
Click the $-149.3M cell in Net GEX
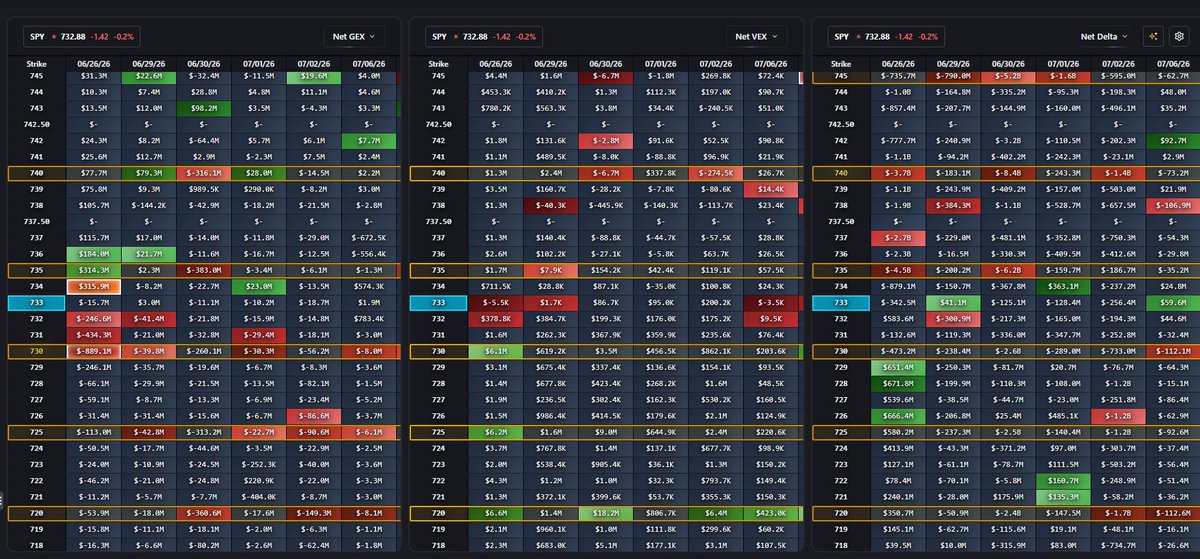313,513
